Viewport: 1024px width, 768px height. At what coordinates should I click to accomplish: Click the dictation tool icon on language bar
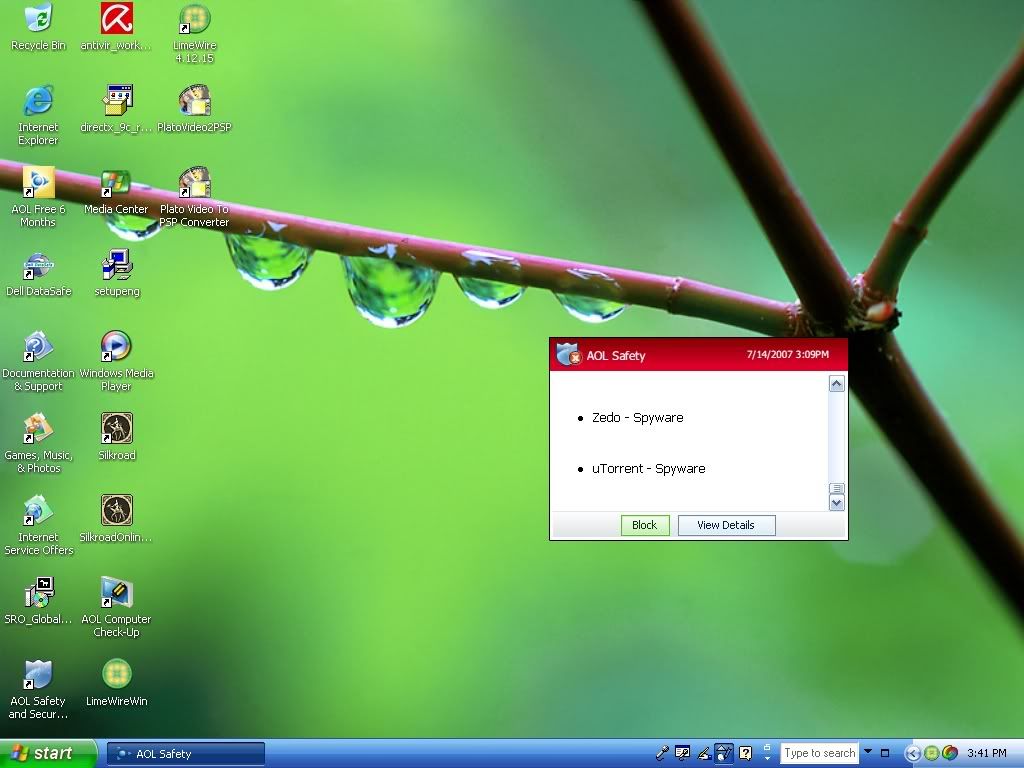click(682, 753)
